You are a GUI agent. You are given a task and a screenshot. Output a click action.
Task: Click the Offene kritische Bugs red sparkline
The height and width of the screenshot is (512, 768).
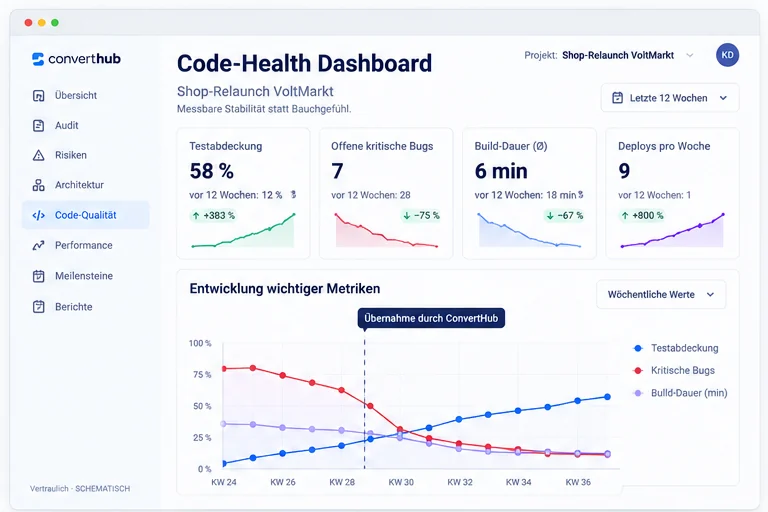[x=386, y=230]
